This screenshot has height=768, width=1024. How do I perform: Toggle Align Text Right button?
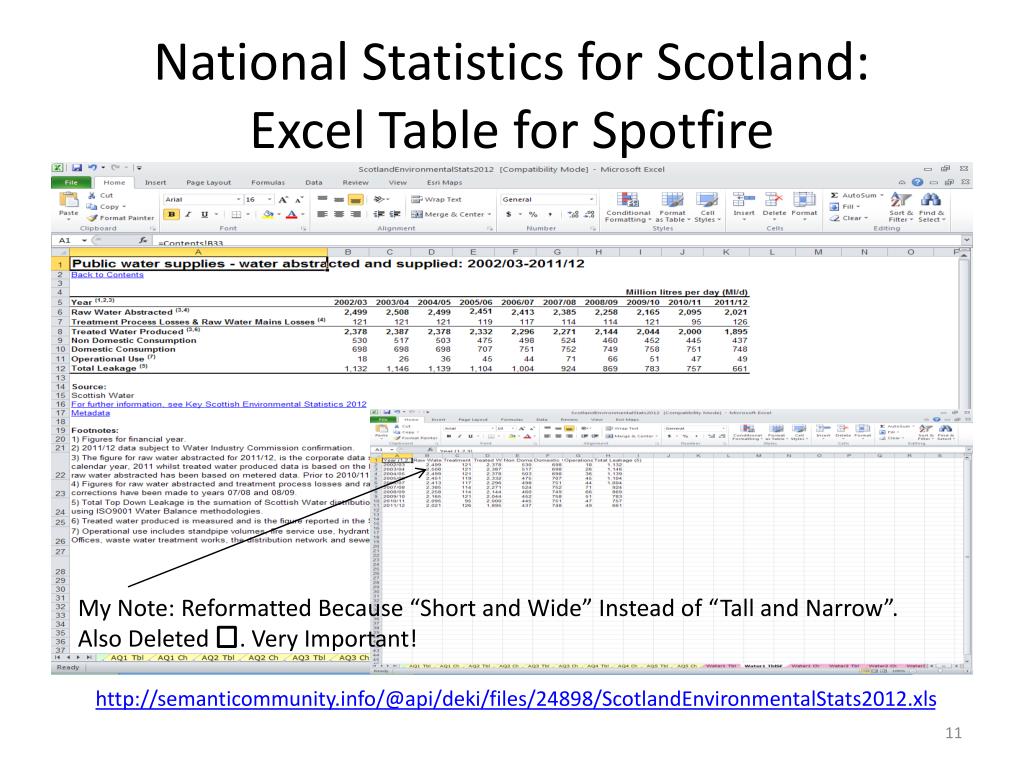pyautogui.click(x=355, y=214)
